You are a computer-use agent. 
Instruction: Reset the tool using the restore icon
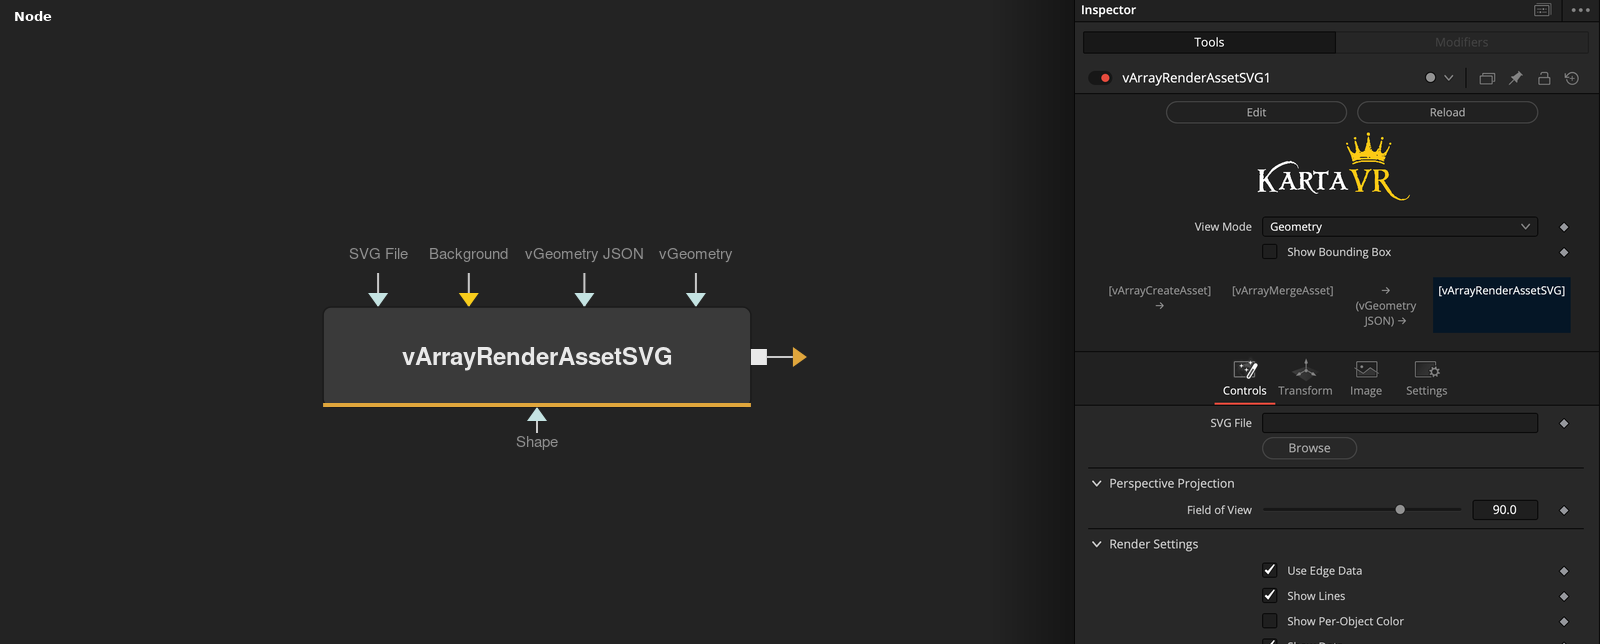(x=1572, y=78)
